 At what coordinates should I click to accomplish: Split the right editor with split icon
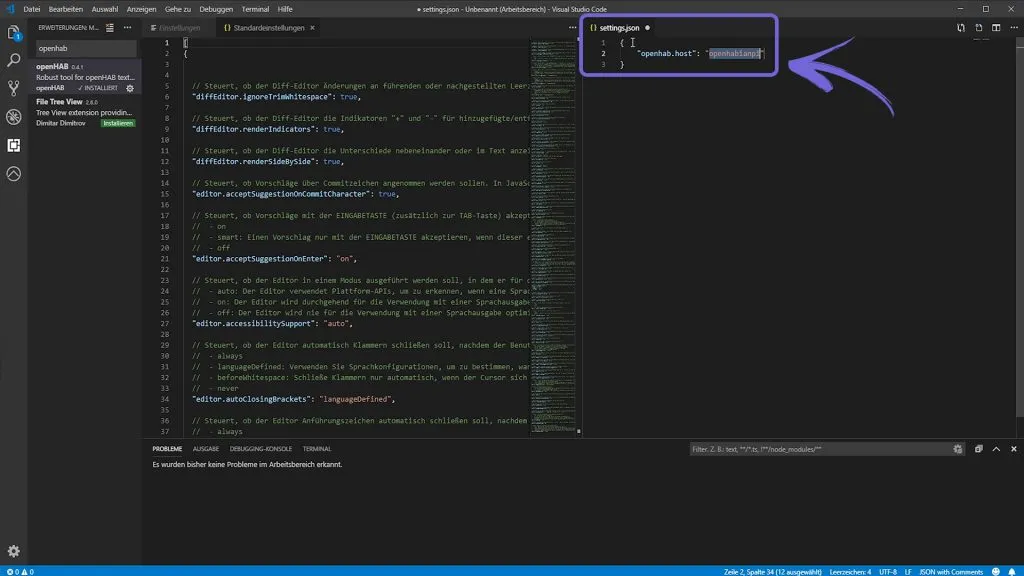(996, 27)
